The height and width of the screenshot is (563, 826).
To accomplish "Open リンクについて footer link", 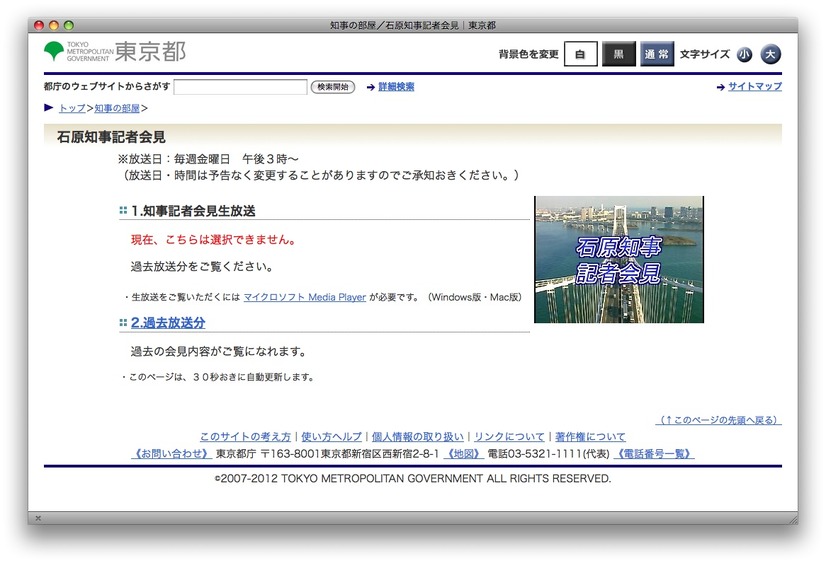I will 509,437.
